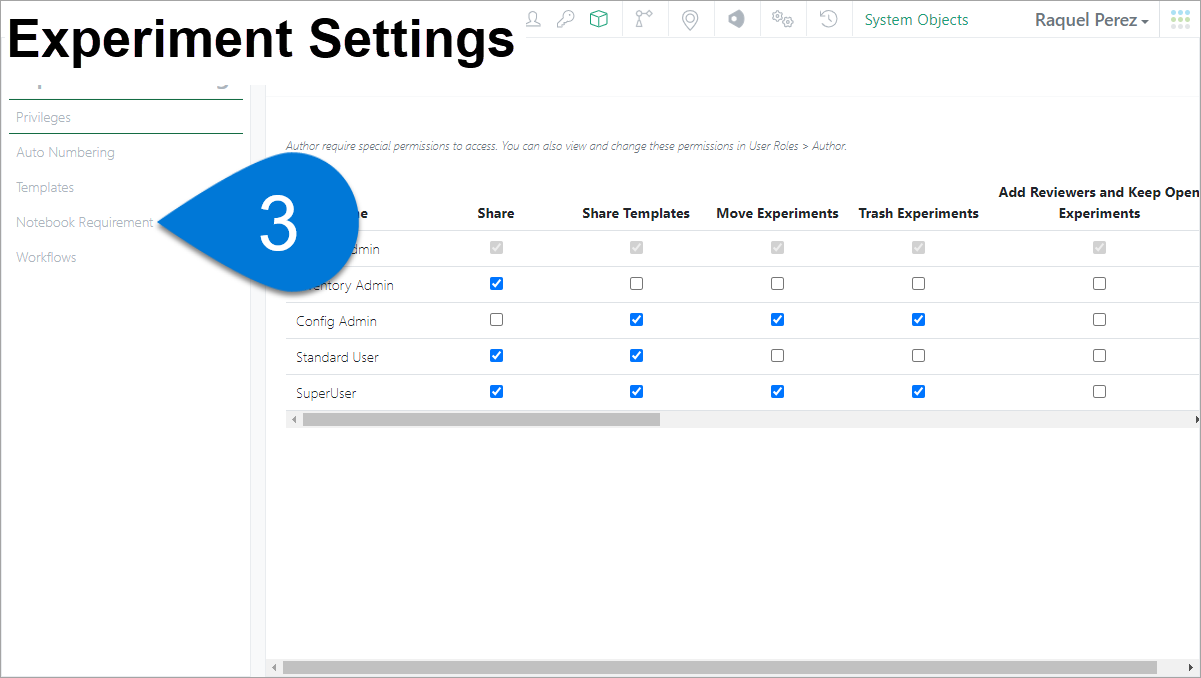Screen dimensions: 1201x678
Task: Uncheck Move Experiments for SuperUser
Action: [777, 392]
